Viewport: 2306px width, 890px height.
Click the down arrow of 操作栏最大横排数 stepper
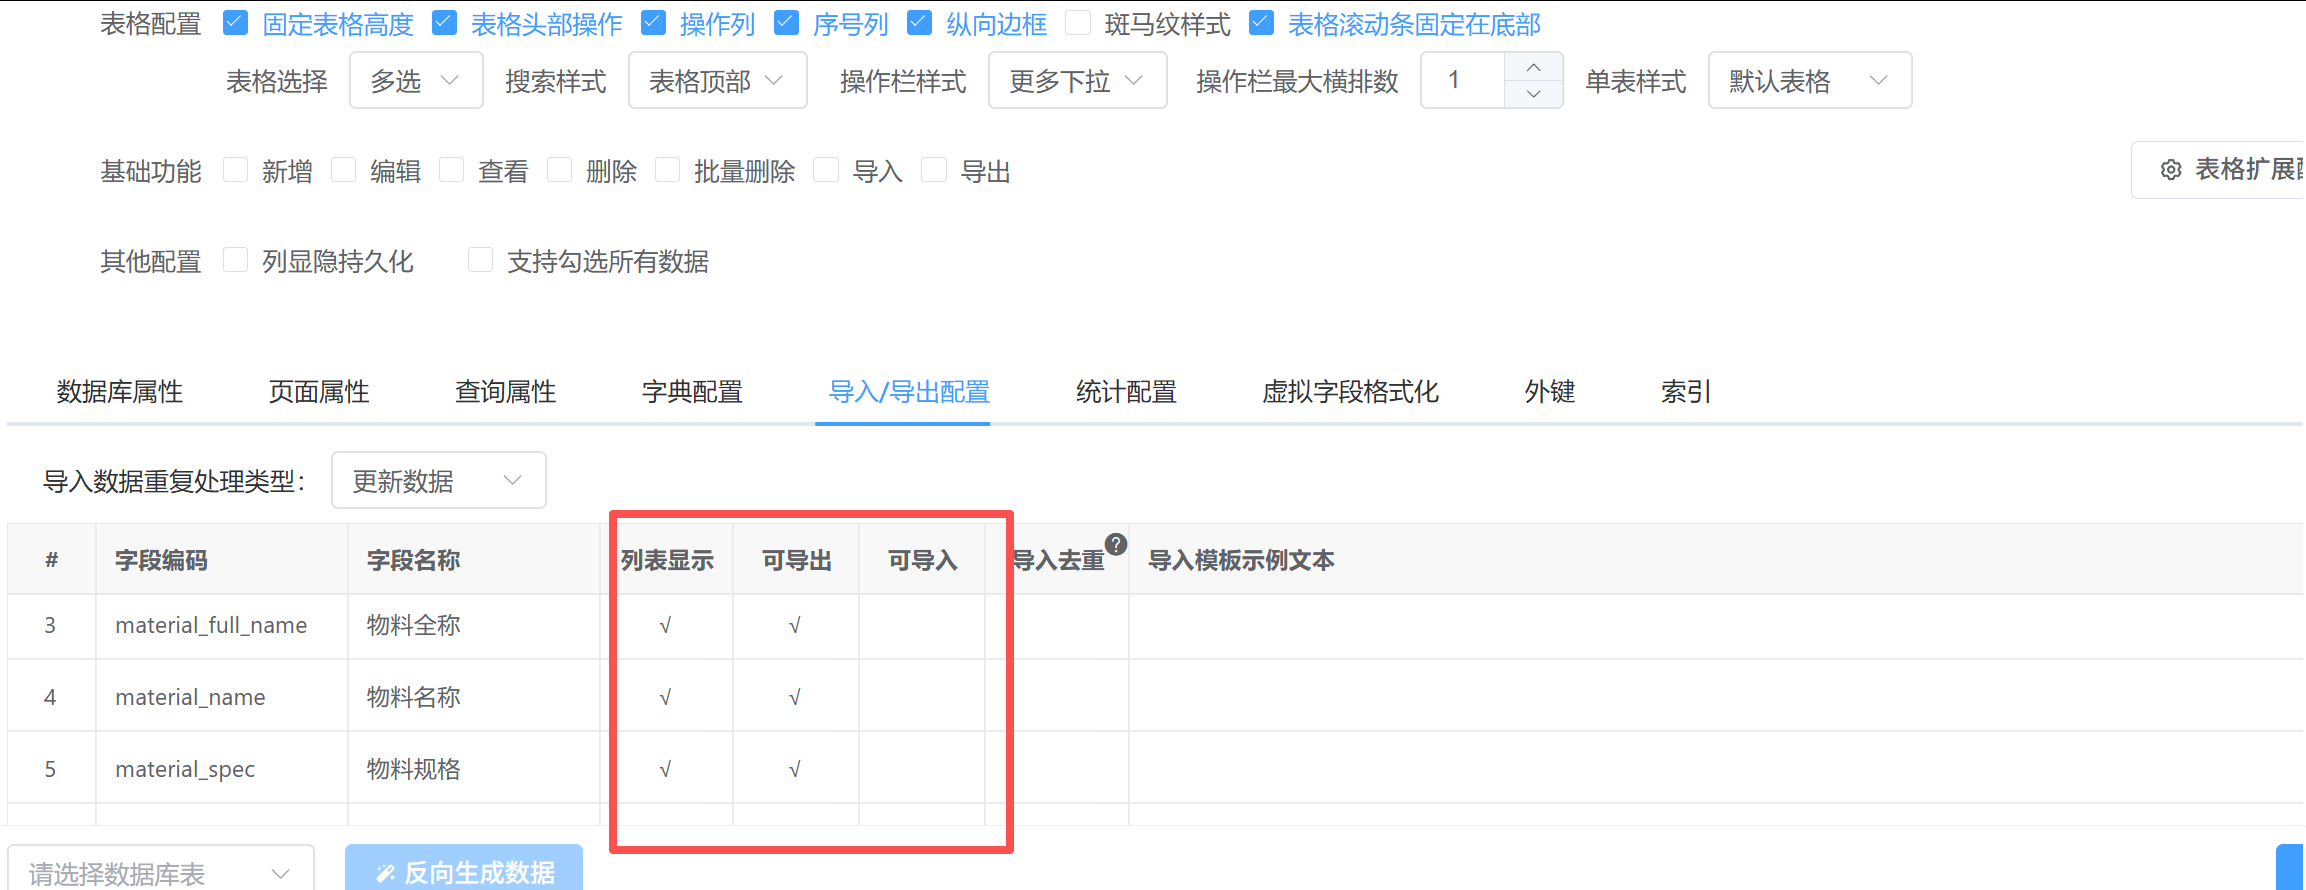(x=1533, y=94)
